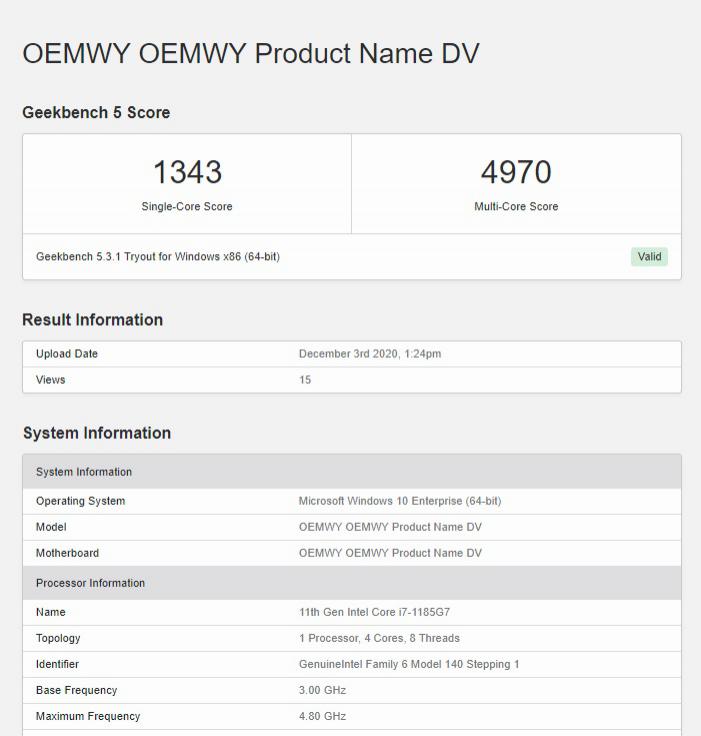Click the Single-Core Score label
The height and width of the screenshot is (736, 701).
tap(187, 207)
